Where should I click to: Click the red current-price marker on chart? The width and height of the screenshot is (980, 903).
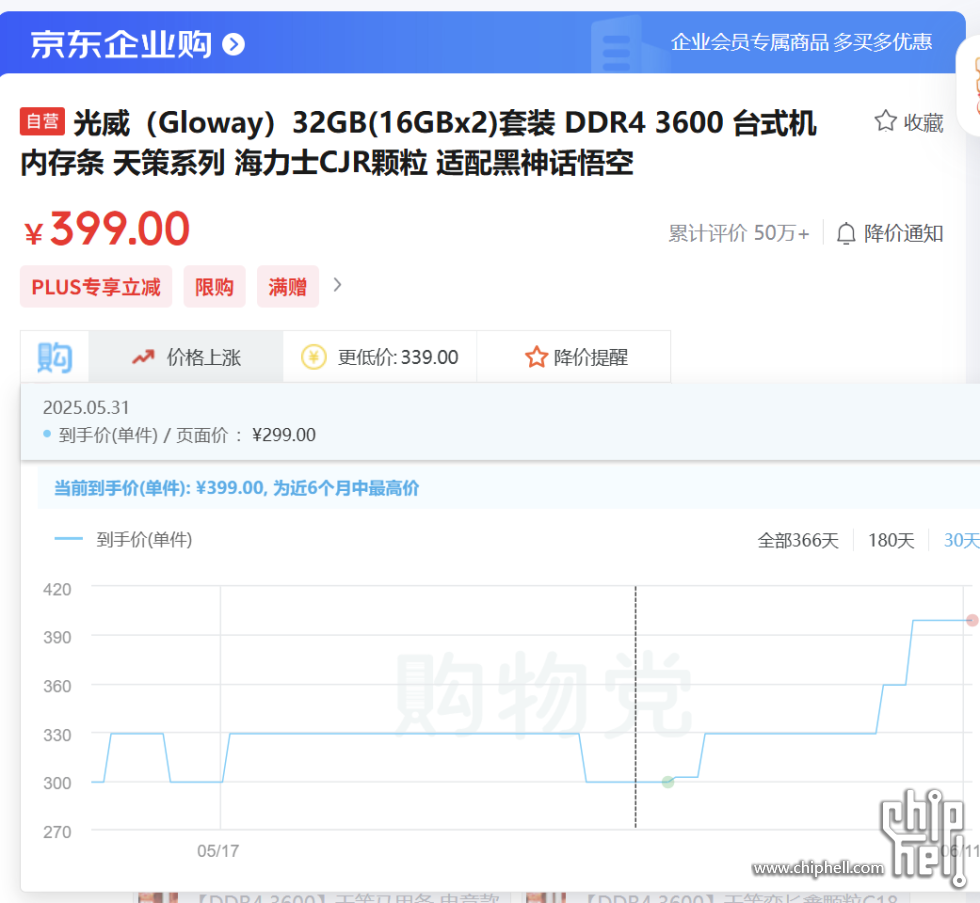(972, 621)
